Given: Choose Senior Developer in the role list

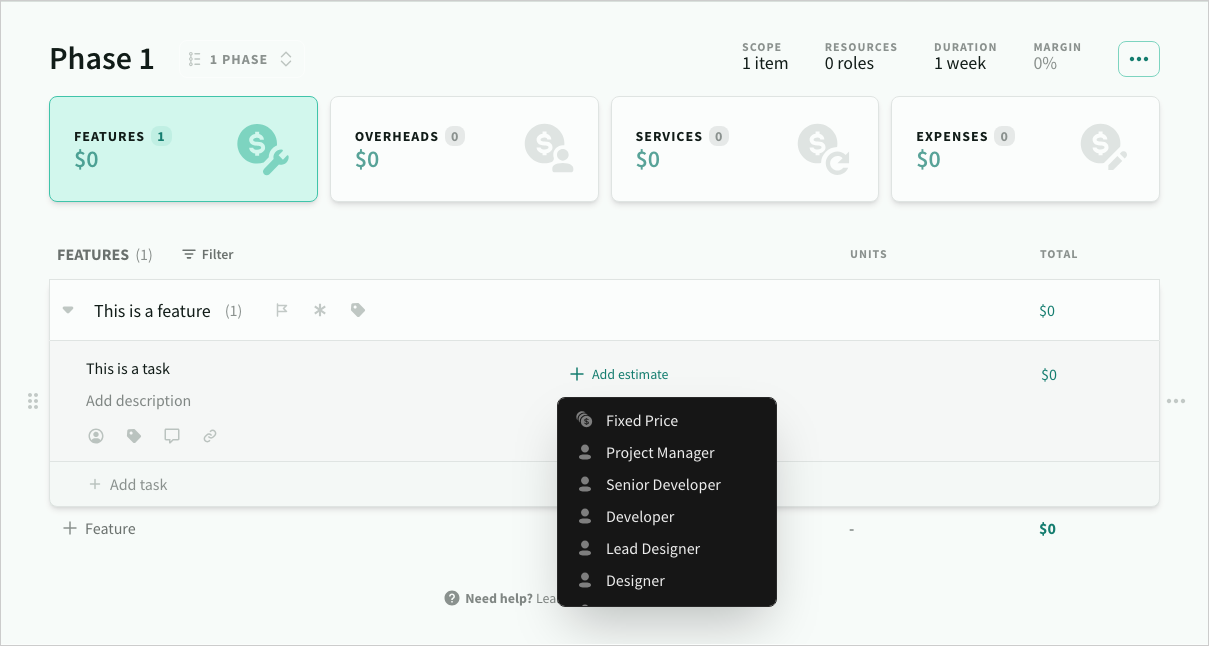Looking at the screenshot, I should (663, 485).
